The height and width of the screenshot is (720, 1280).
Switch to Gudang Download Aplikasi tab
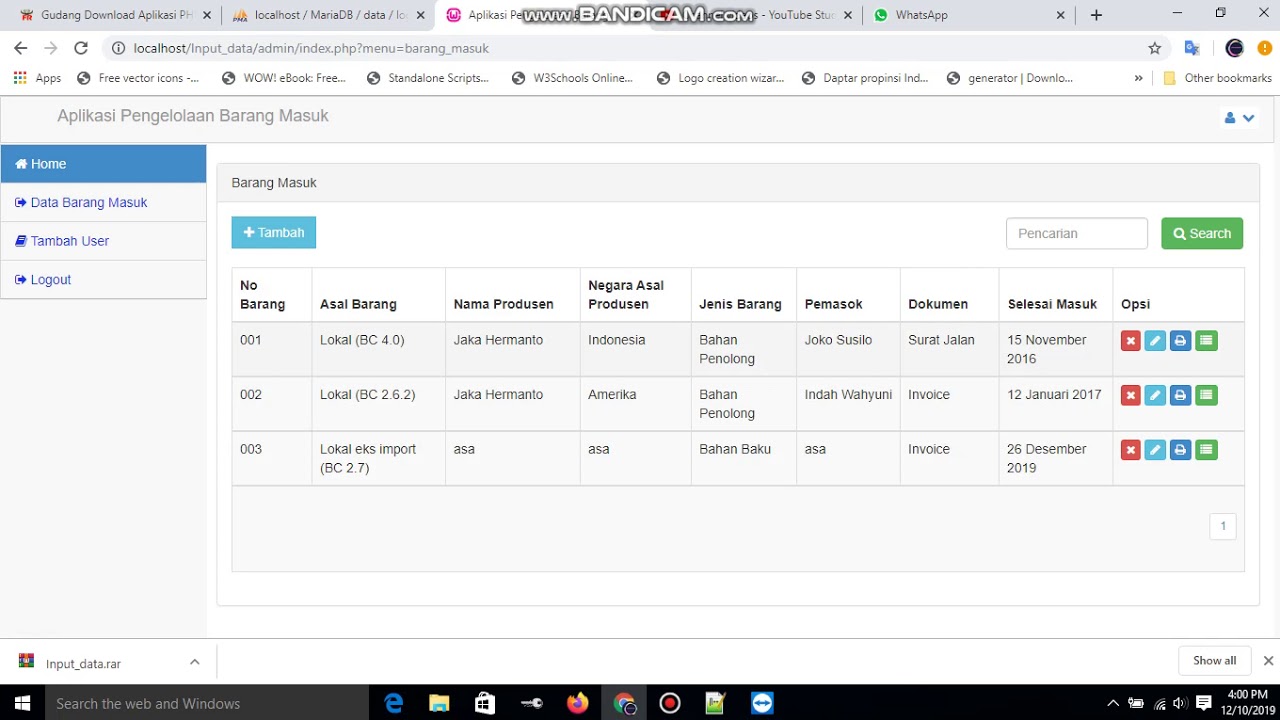(x=115, y=15)
